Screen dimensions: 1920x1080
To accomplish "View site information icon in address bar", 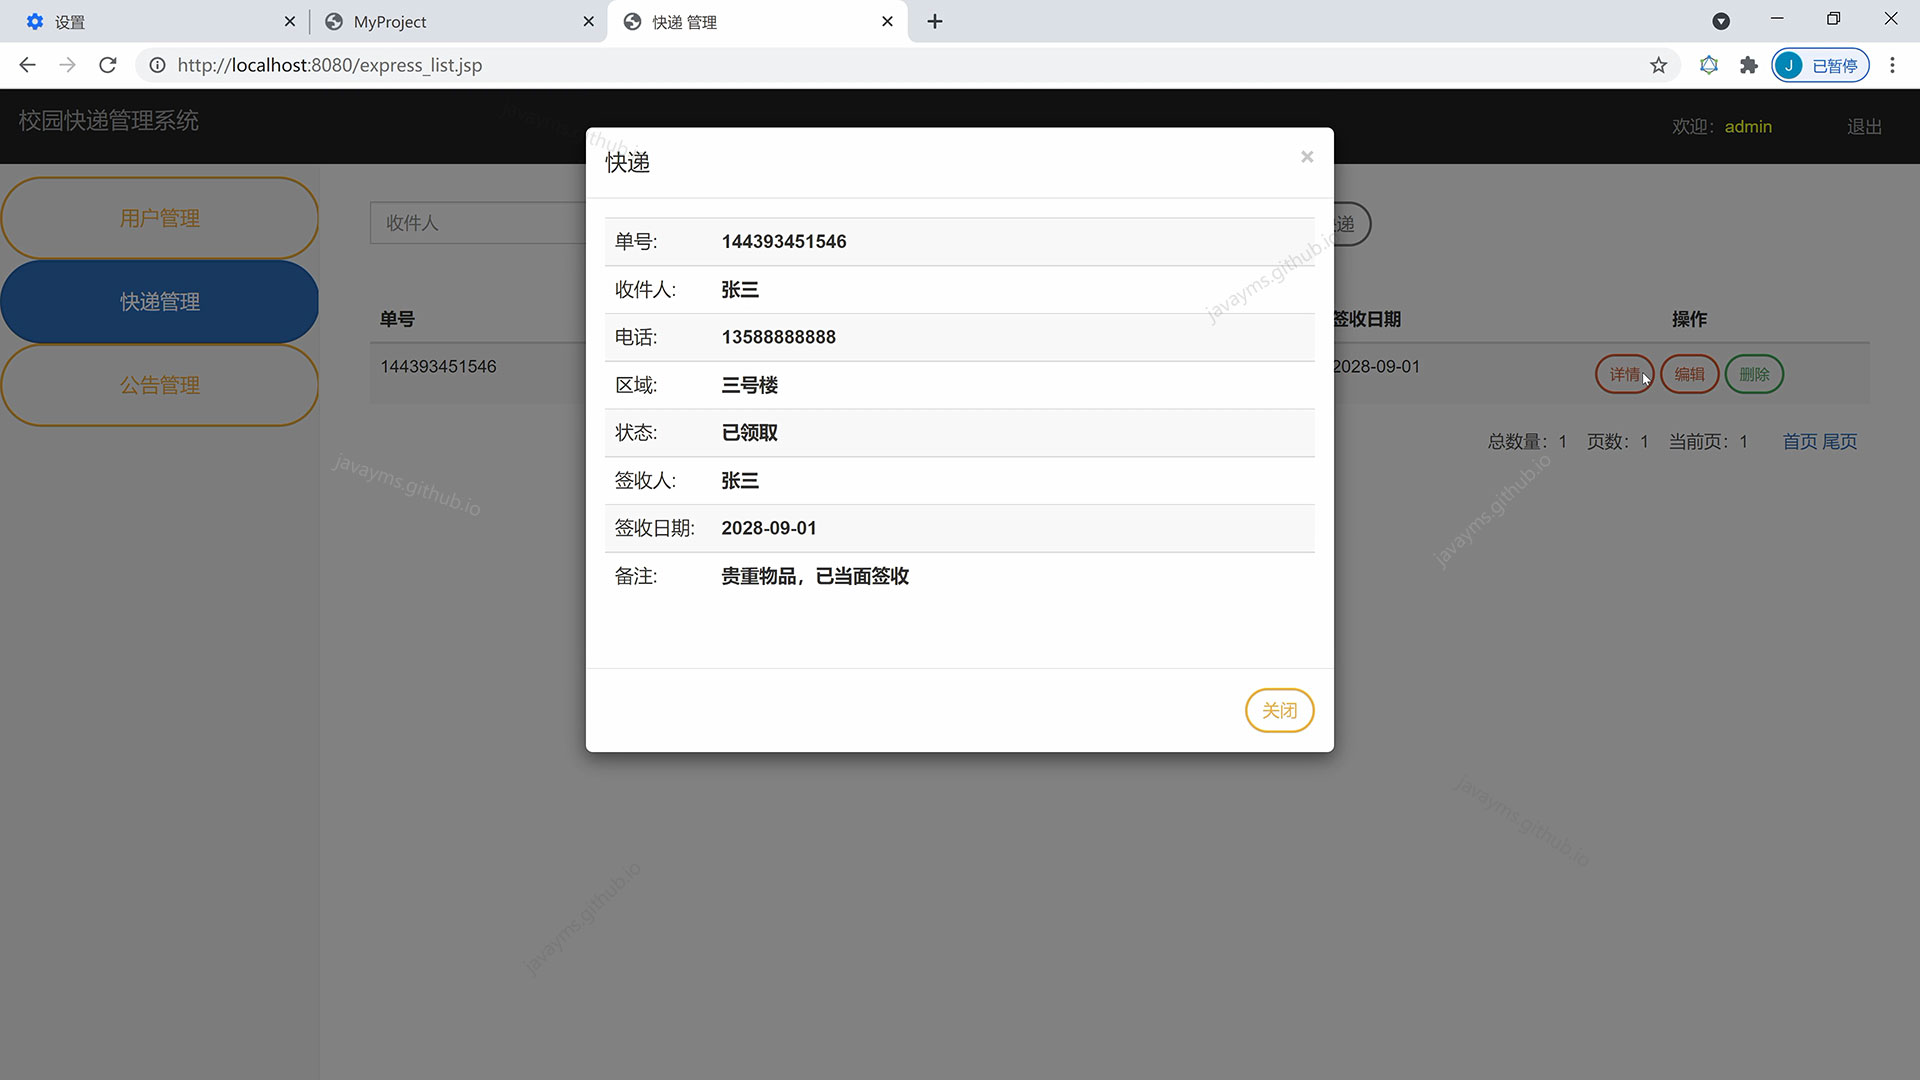I will point(157,65).
